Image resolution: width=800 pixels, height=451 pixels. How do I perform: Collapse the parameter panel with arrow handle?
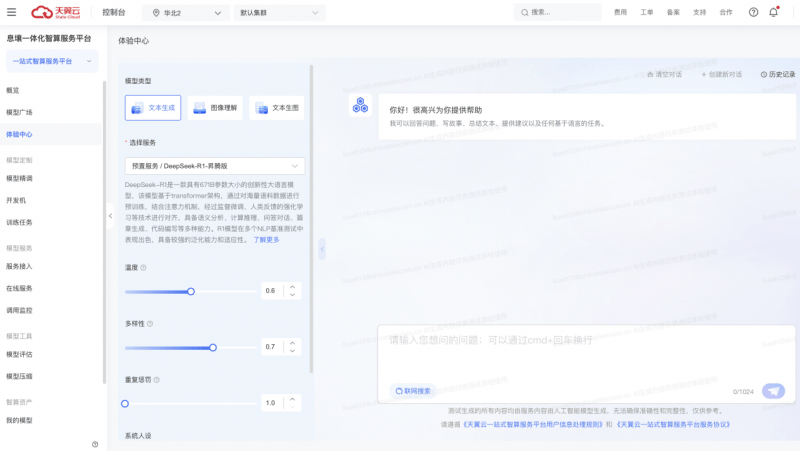(322, 249)
